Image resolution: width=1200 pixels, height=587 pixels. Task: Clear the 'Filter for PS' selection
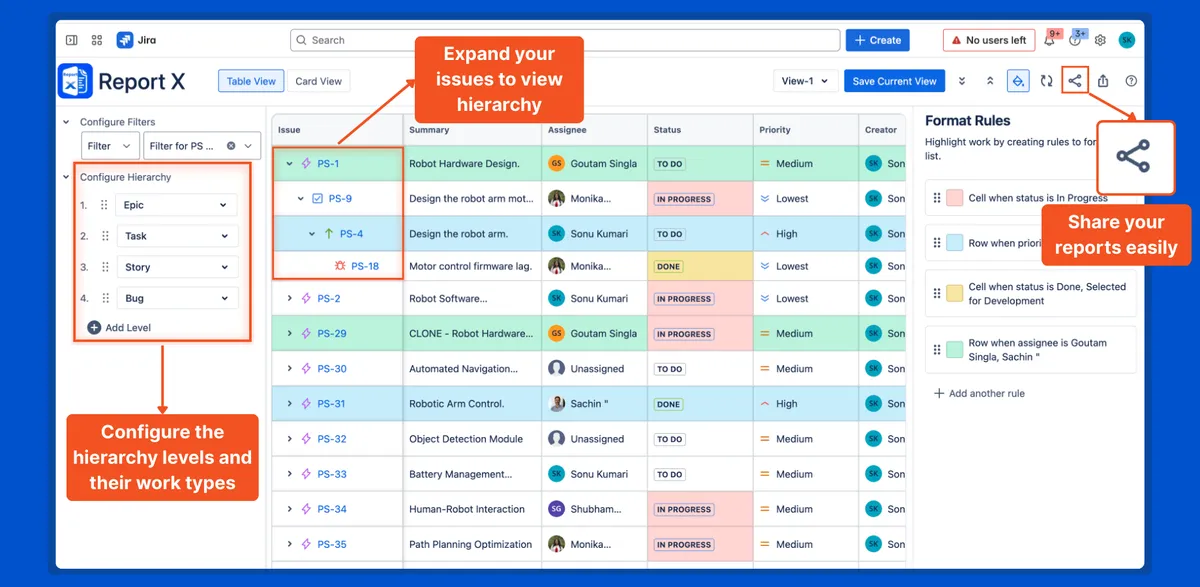click(231, 146)
